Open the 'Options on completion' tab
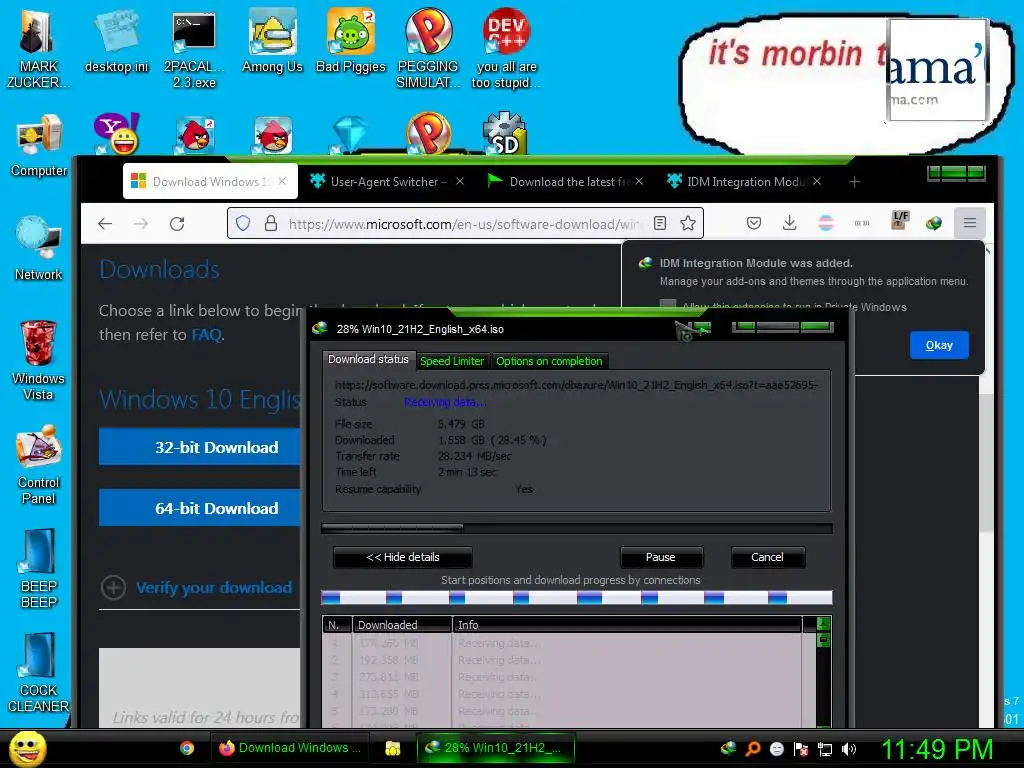 (549, 361)
